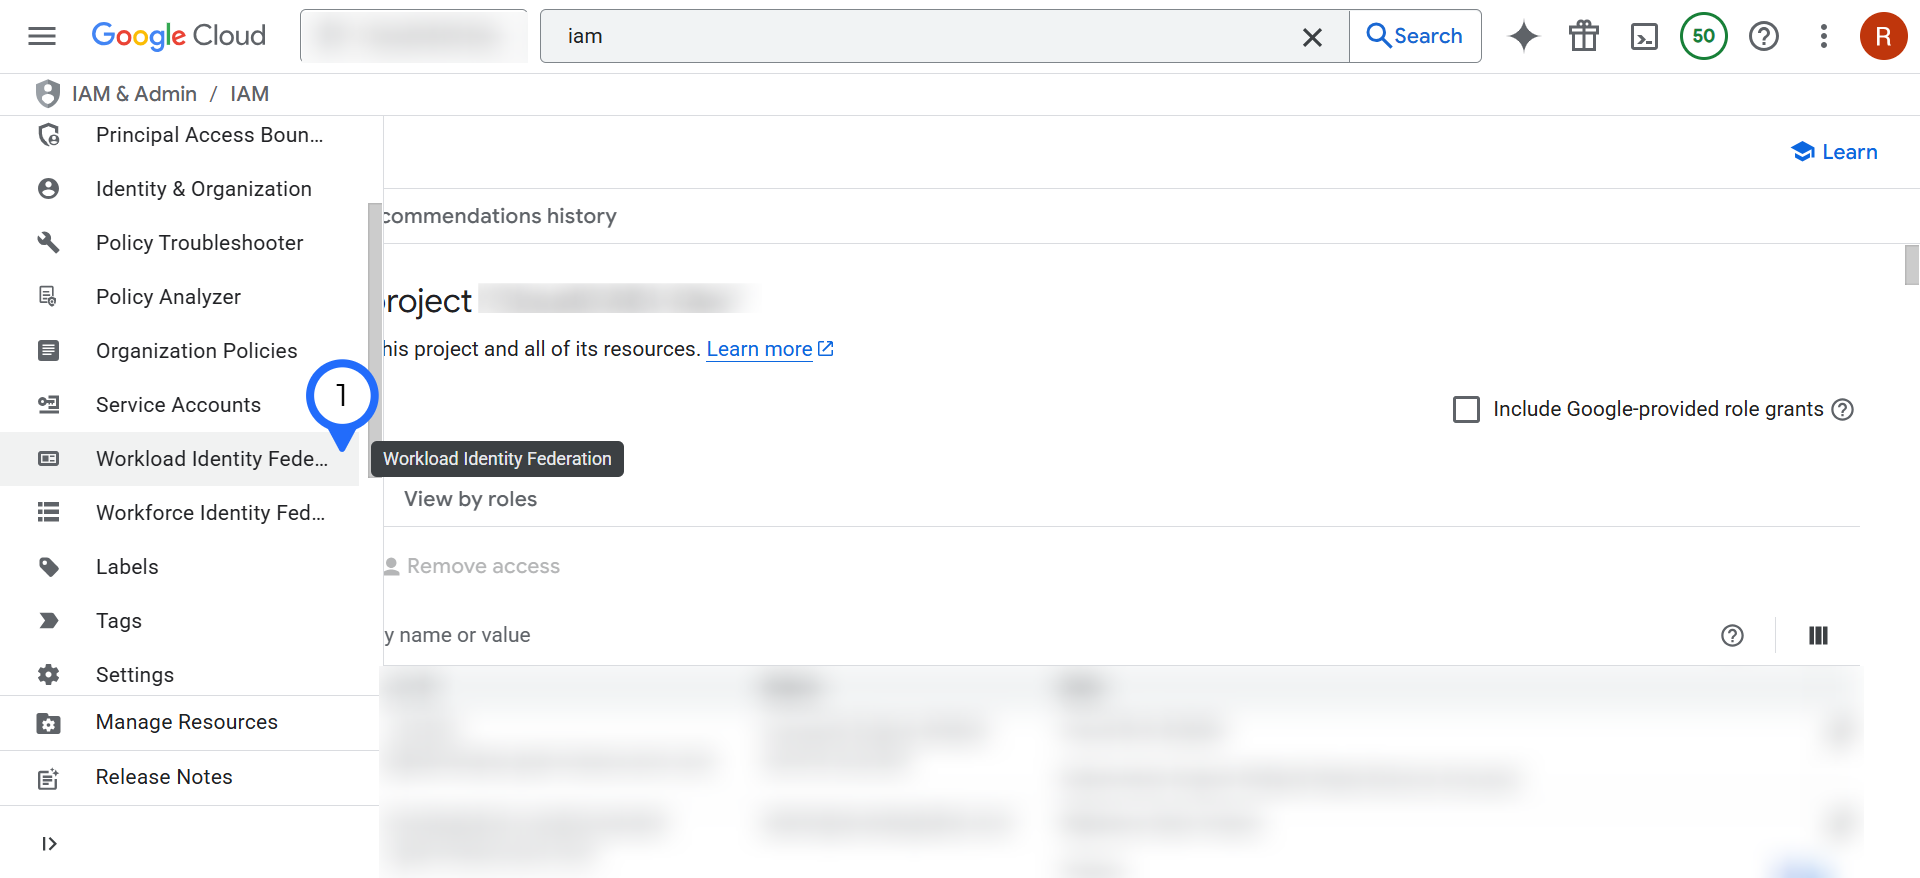1920x878 pixels.
Task: Open the user account avatar R
Action: tap(1883, 36)
